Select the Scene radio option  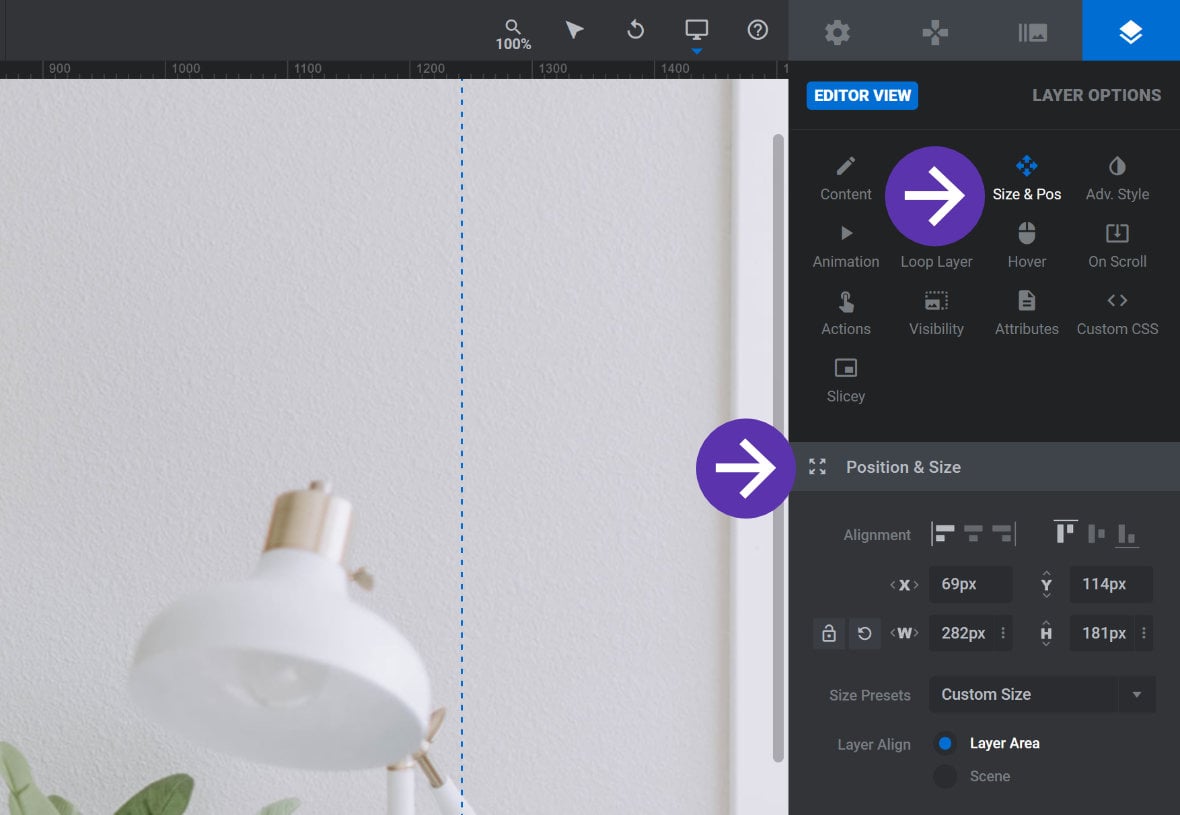click(x=945, y=776)
